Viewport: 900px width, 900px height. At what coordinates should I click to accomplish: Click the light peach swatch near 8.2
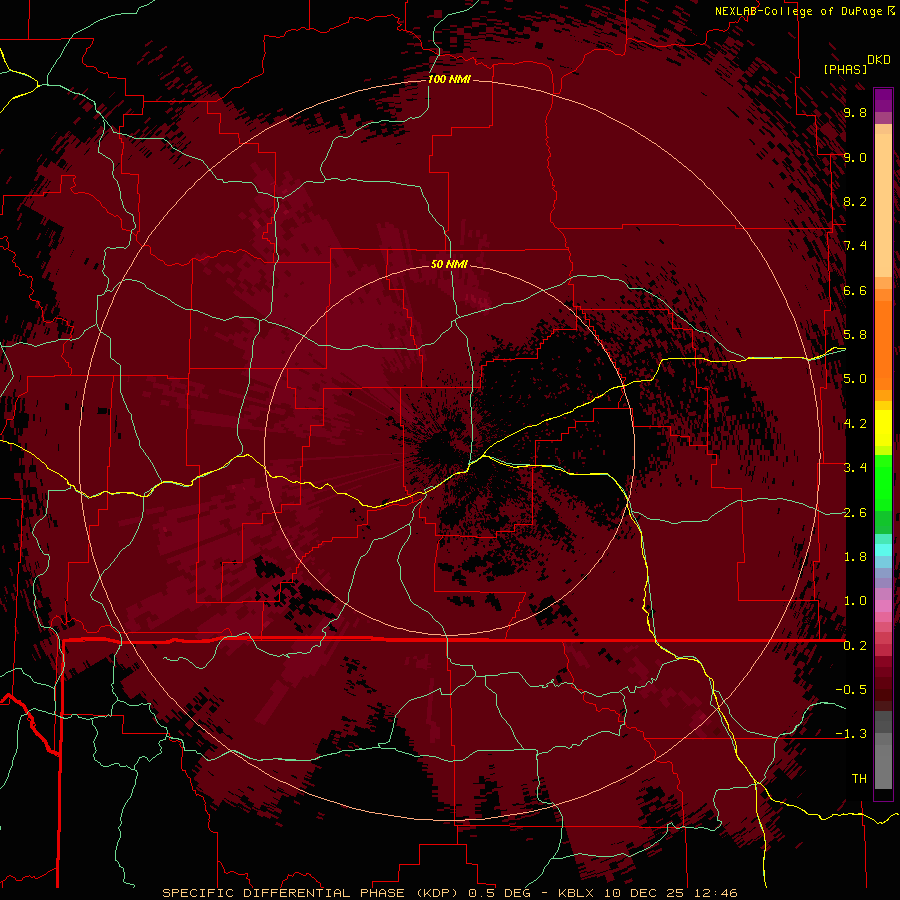(883, 205)
